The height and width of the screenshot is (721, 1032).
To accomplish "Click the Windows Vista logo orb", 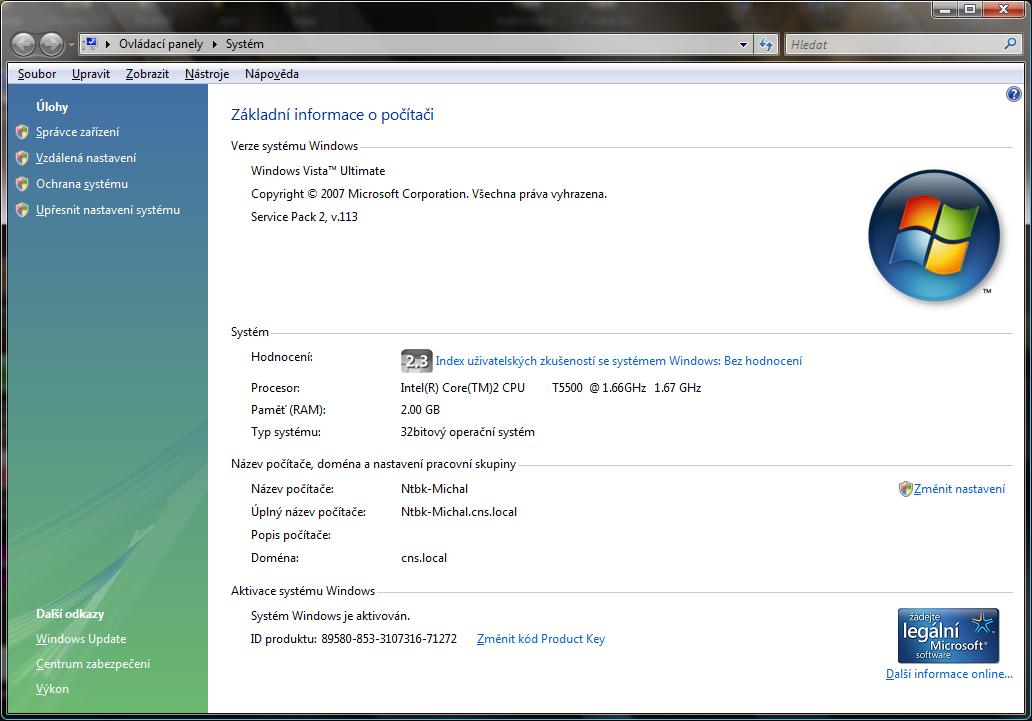I will [934, 235].
